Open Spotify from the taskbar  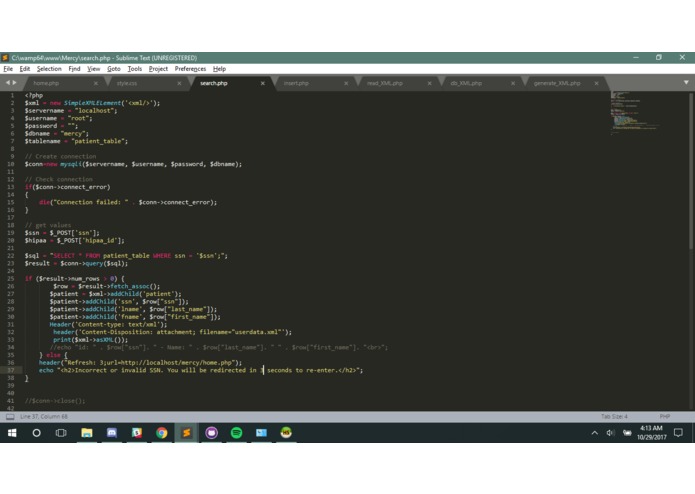(236, 433)
